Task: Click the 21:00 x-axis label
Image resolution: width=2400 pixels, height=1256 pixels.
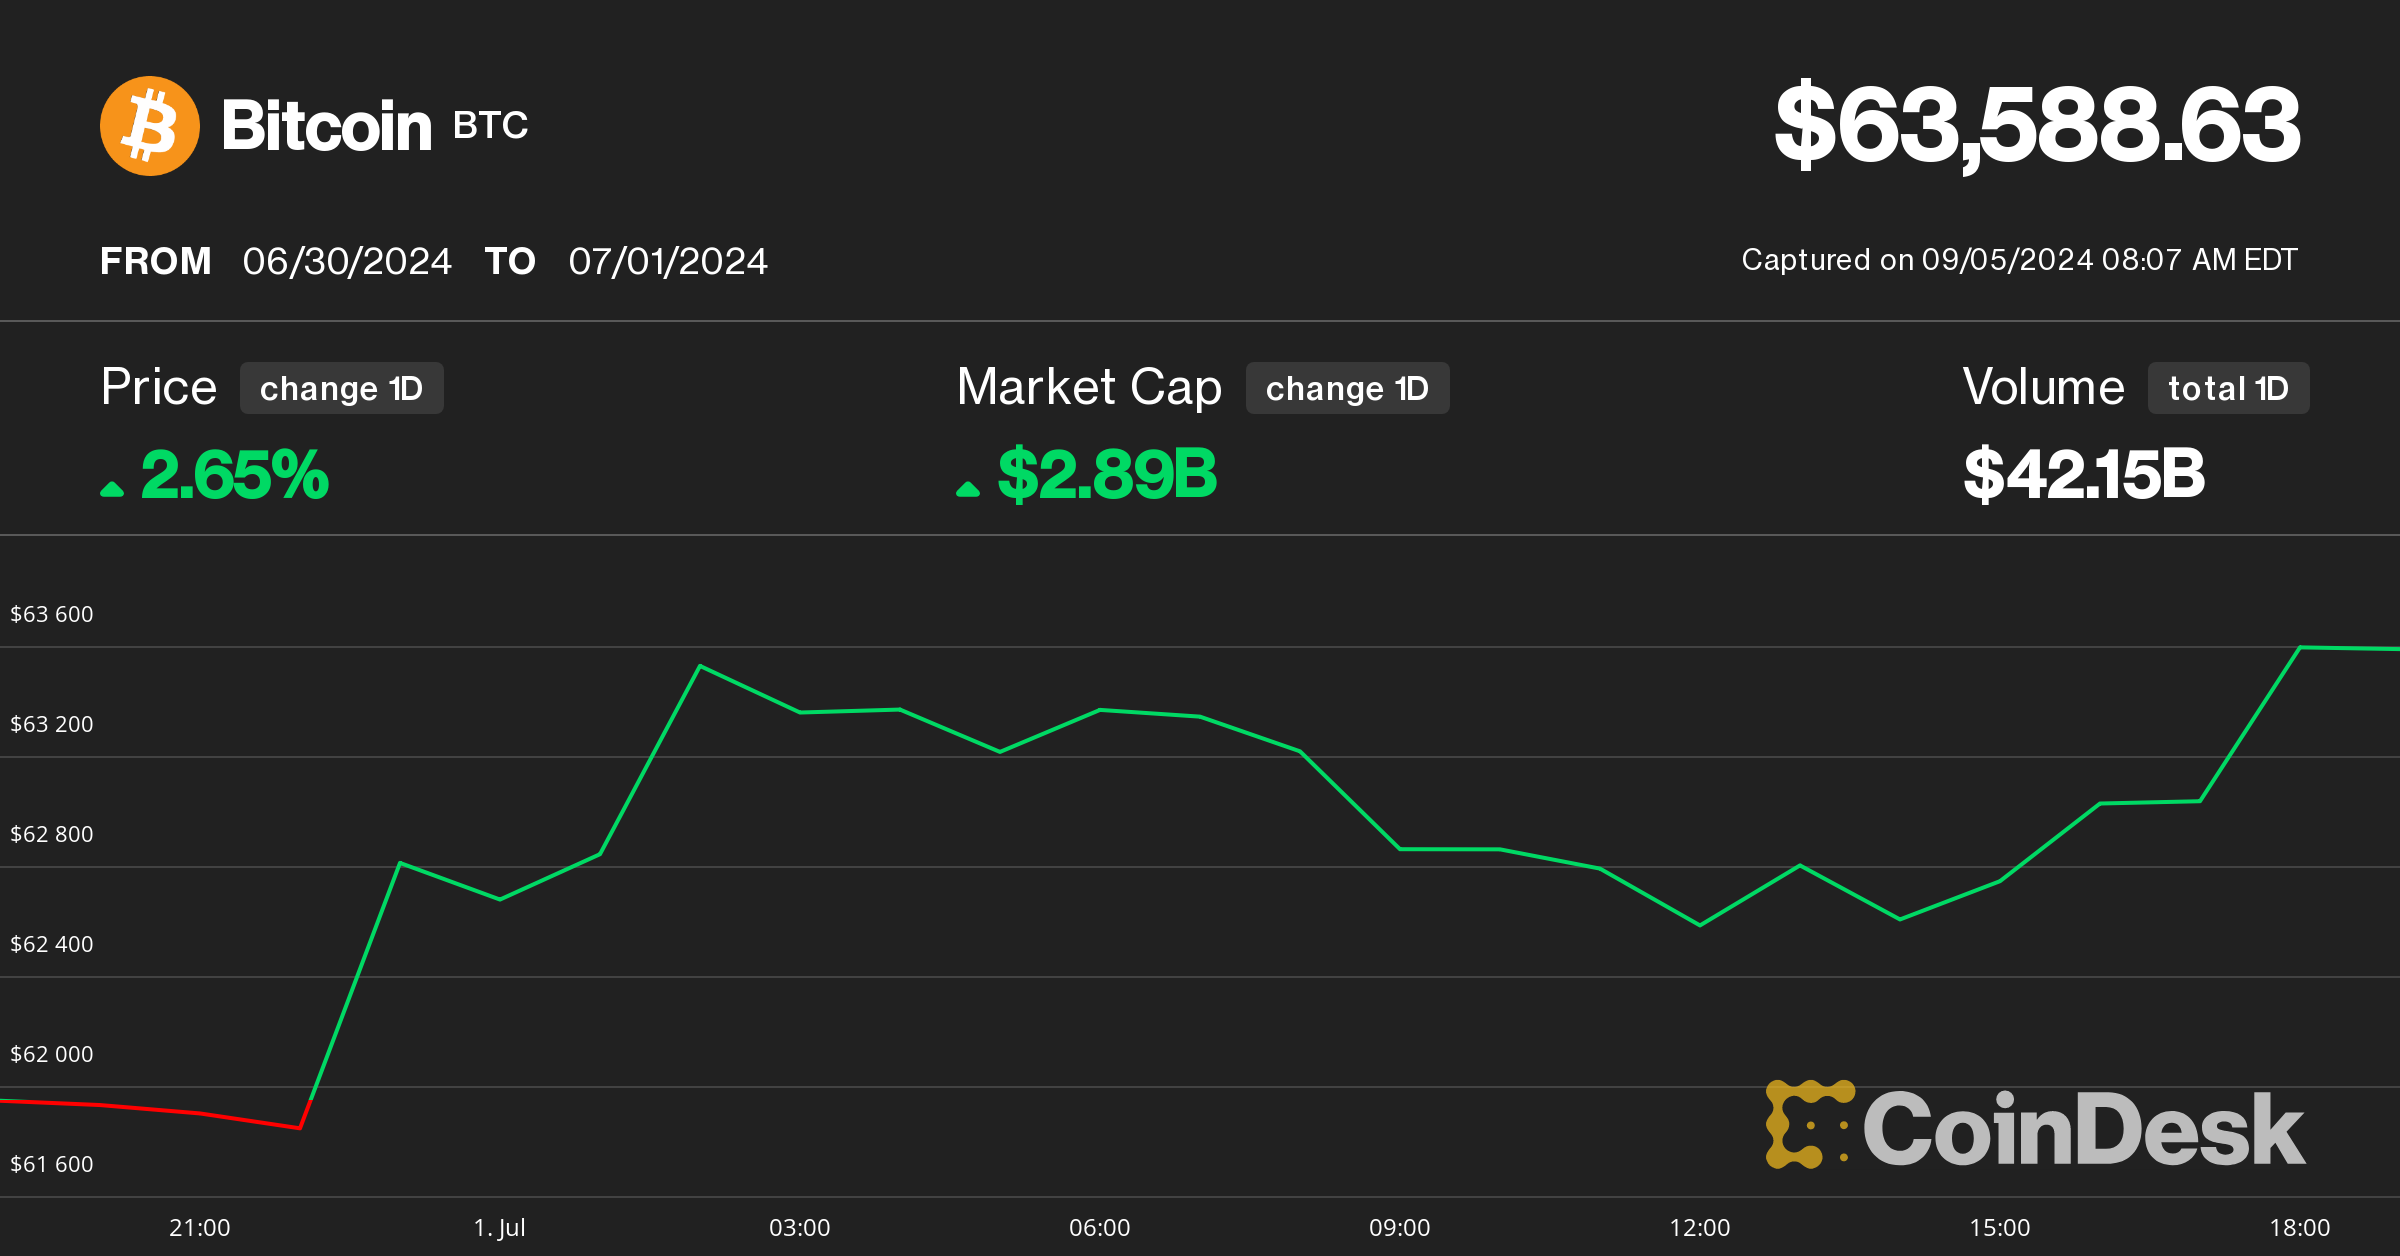Action: (200, 1228)
